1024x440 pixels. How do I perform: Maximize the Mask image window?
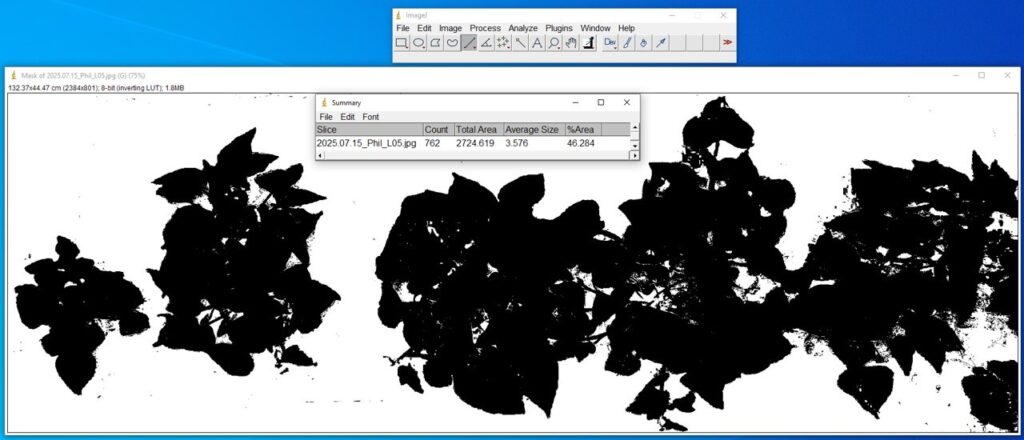click(x=981, y=75)
